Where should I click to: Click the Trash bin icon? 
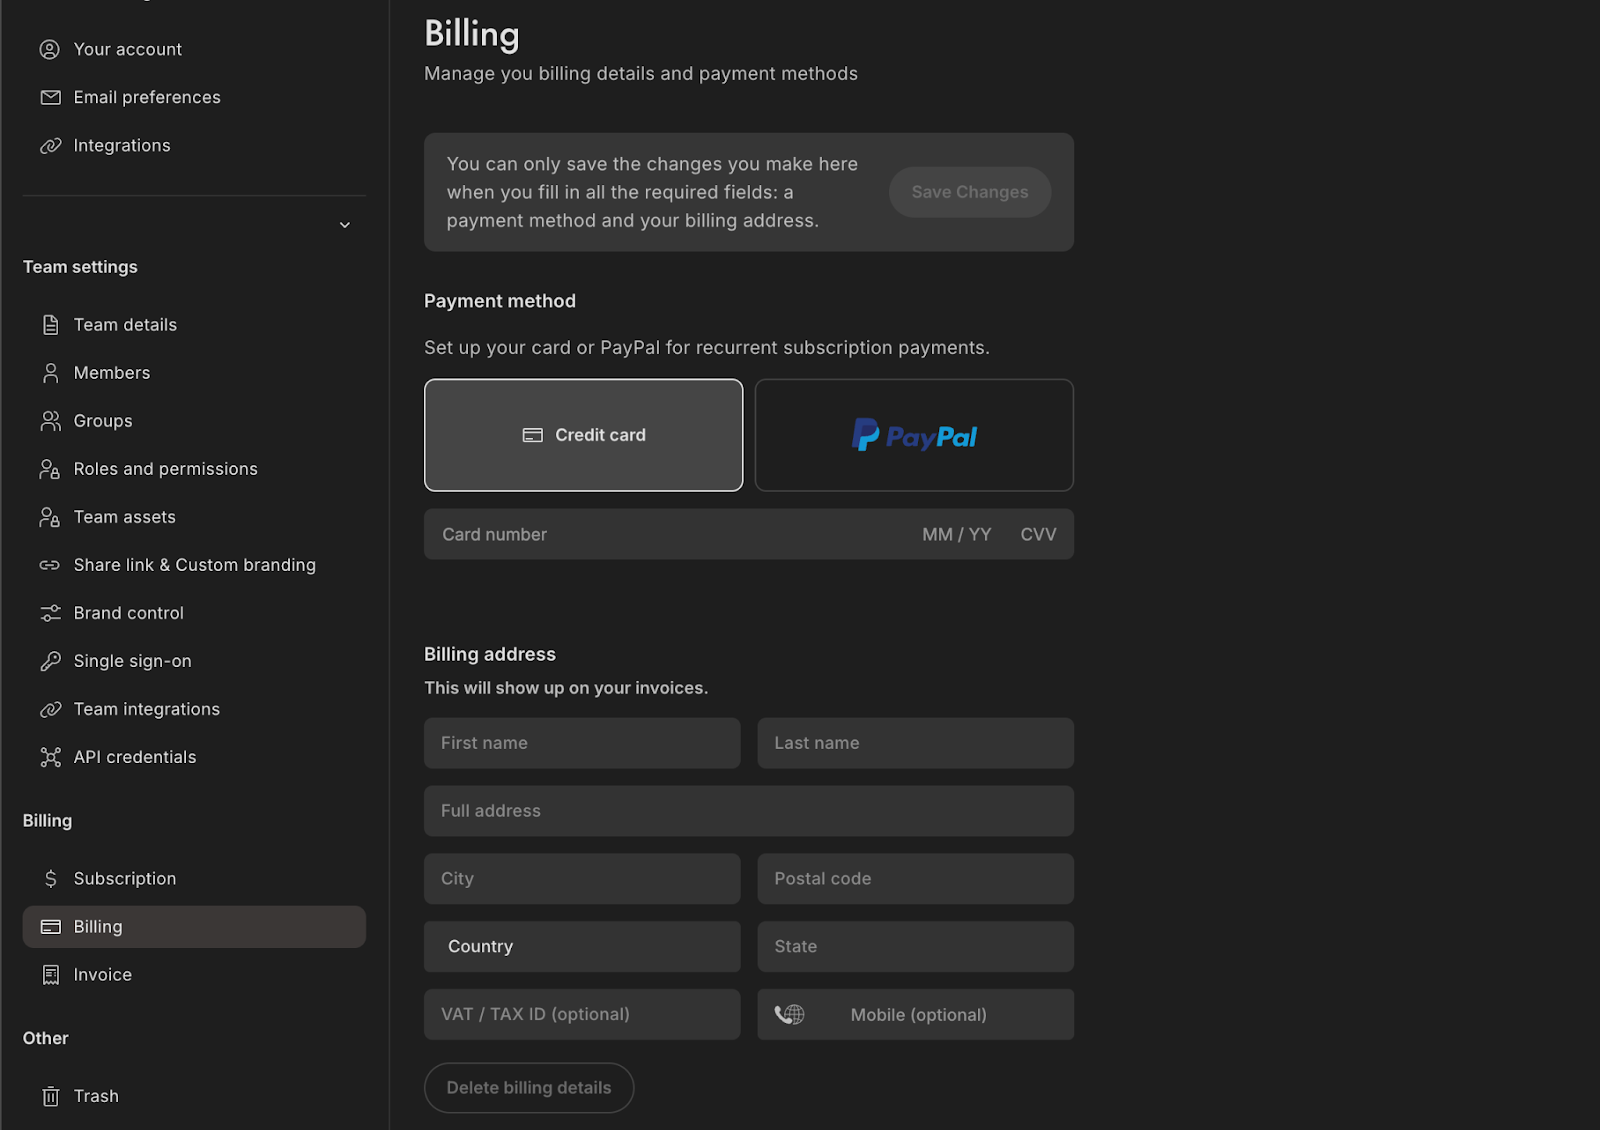[50, 1096]
